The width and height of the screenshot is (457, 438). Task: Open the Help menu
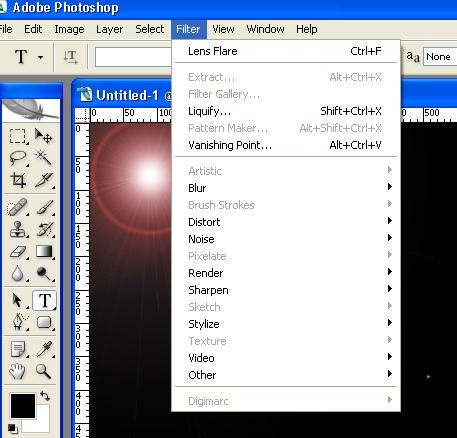(307, 29)
